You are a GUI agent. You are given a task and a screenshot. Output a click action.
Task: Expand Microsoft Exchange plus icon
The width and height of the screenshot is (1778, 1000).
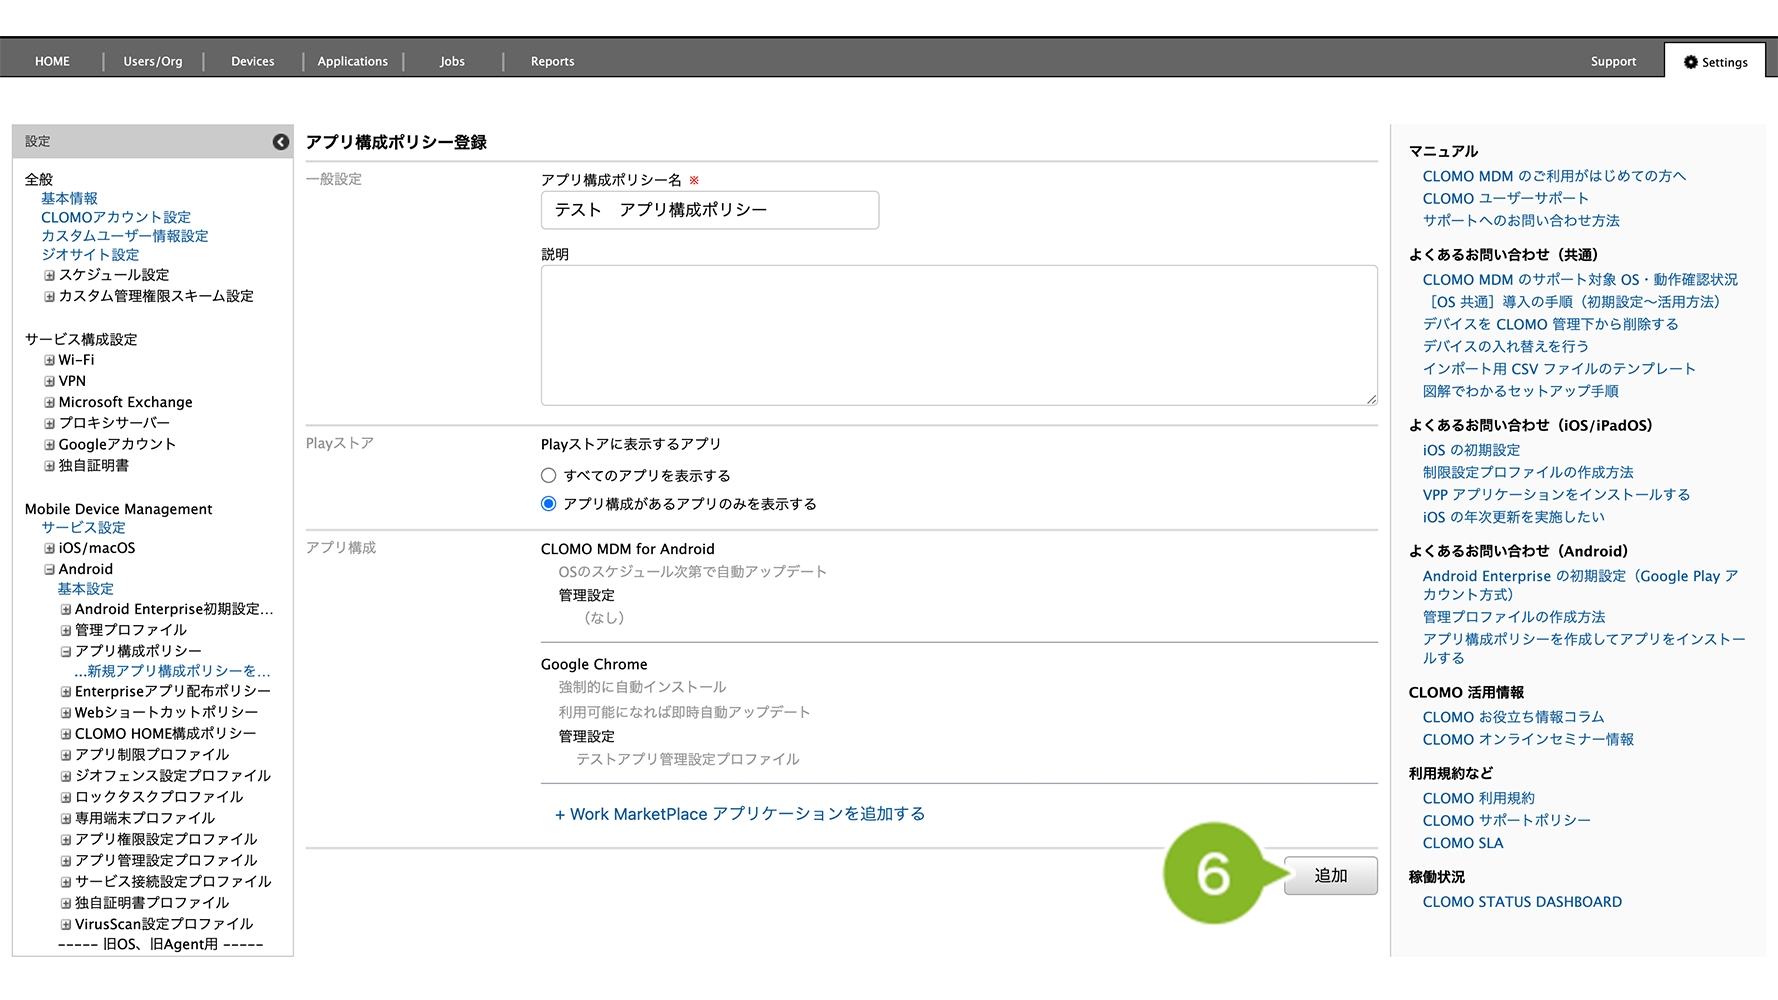(x=49, y=402)
